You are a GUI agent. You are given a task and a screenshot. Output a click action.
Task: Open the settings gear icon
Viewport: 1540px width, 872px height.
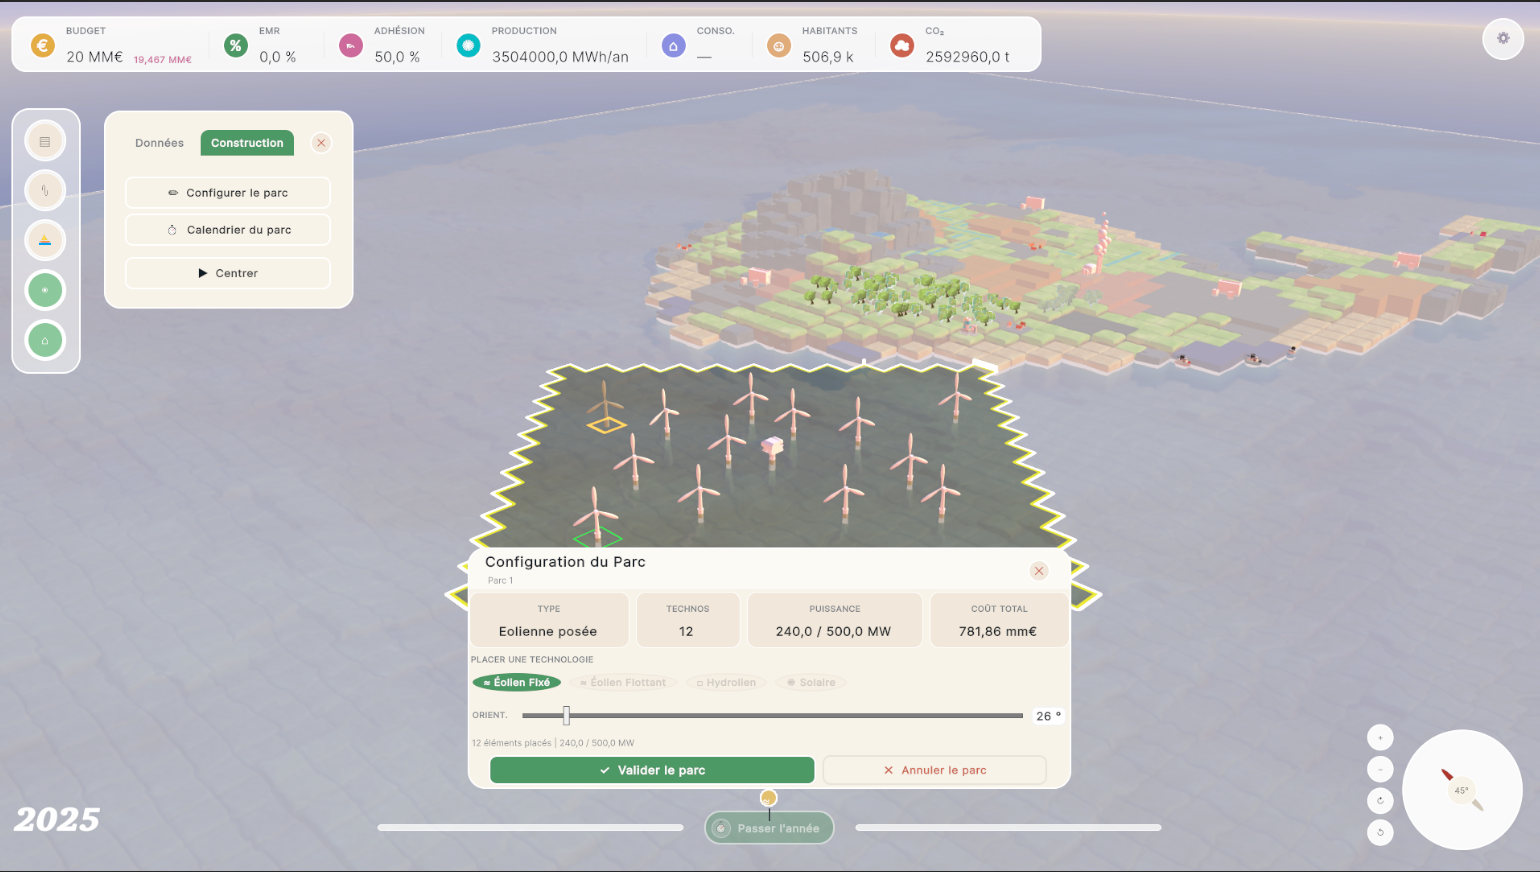pos(1502,39)
